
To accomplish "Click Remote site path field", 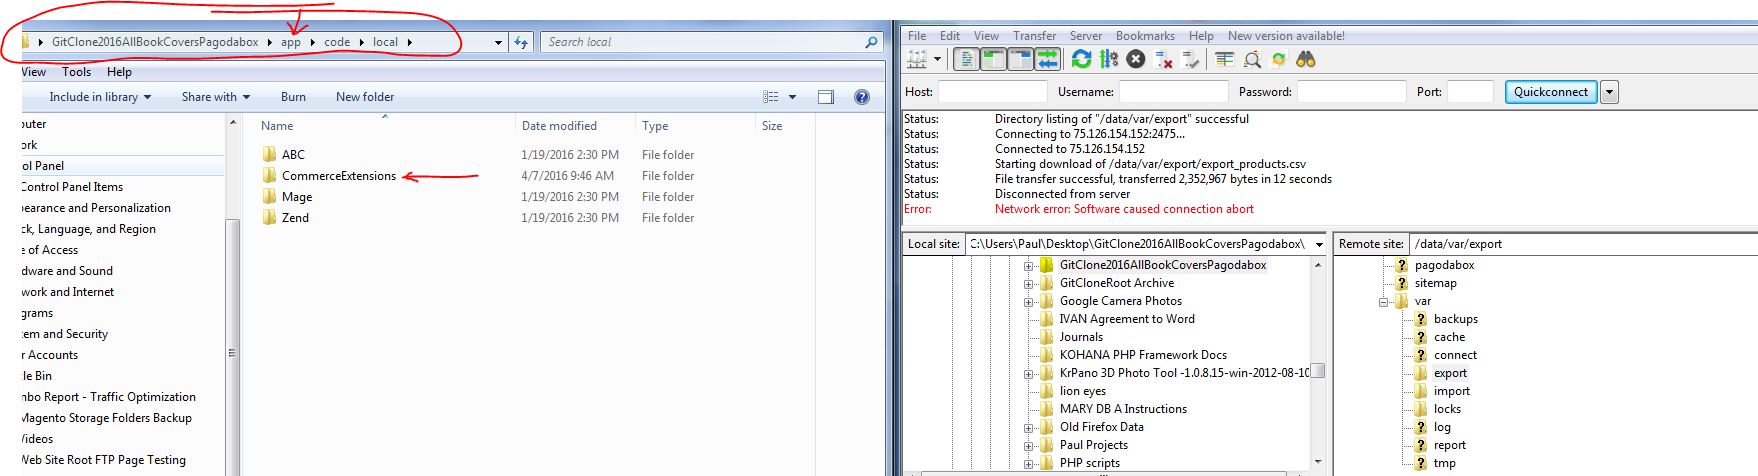I will click(x=1583, y=244).
